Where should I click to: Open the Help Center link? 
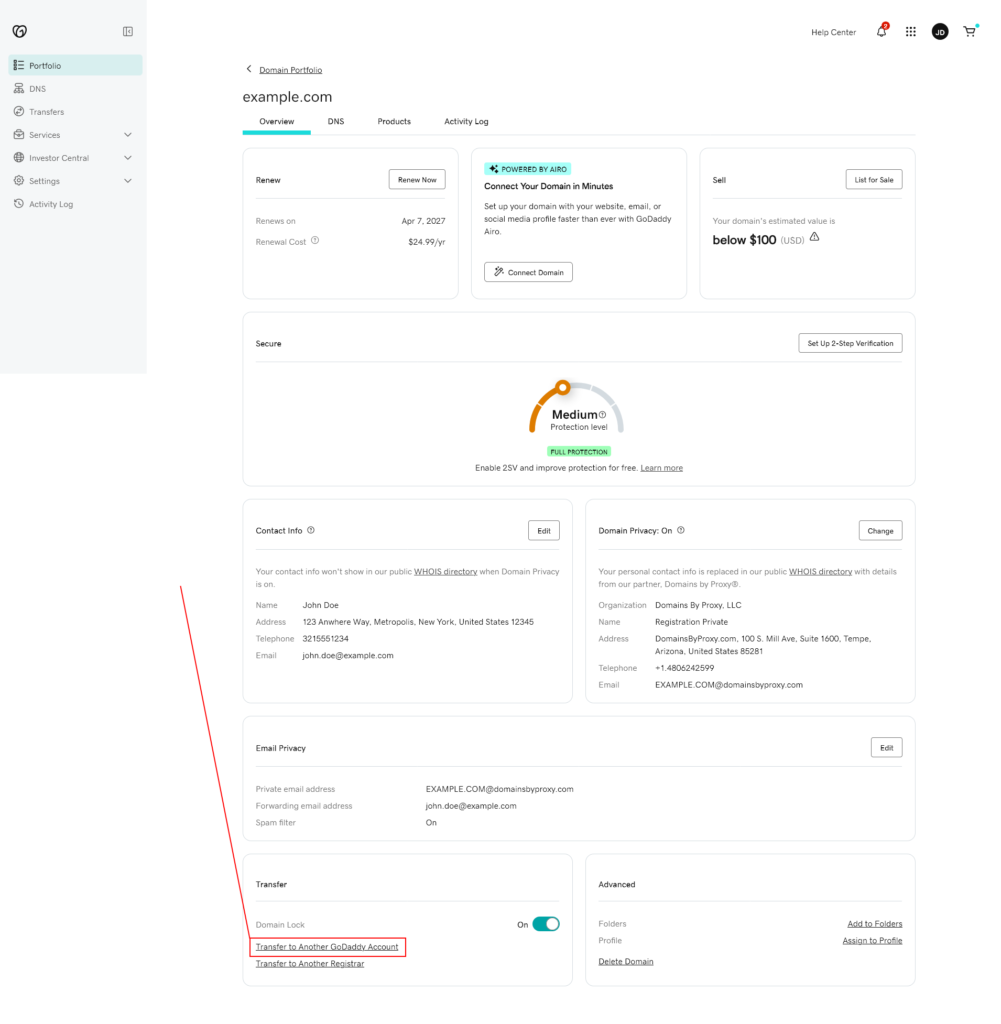(x=833, y=32)
